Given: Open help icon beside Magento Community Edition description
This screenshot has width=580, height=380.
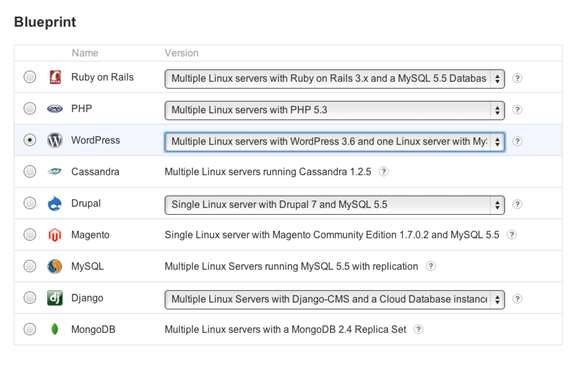Looking at the screenshot, I should point(512,235).
